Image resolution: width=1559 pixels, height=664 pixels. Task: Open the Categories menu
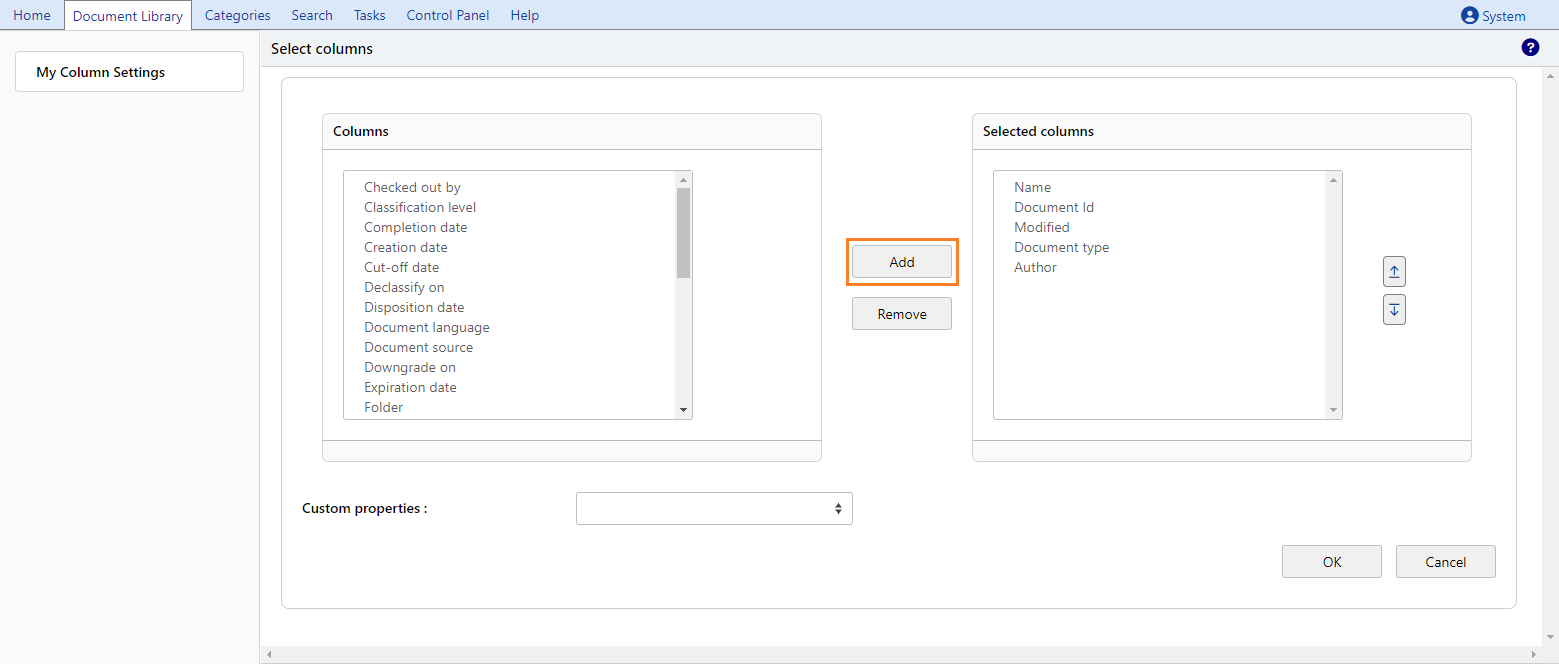(237, 15)
